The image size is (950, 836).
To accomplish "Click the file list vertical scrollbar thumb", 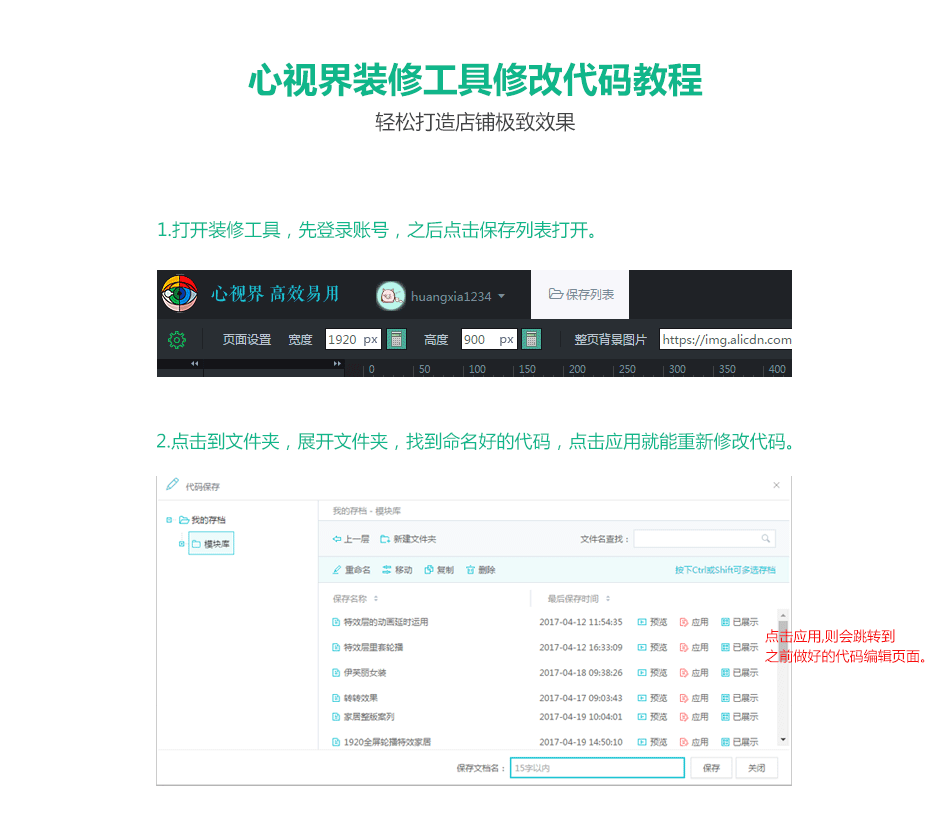I will 783,642.
